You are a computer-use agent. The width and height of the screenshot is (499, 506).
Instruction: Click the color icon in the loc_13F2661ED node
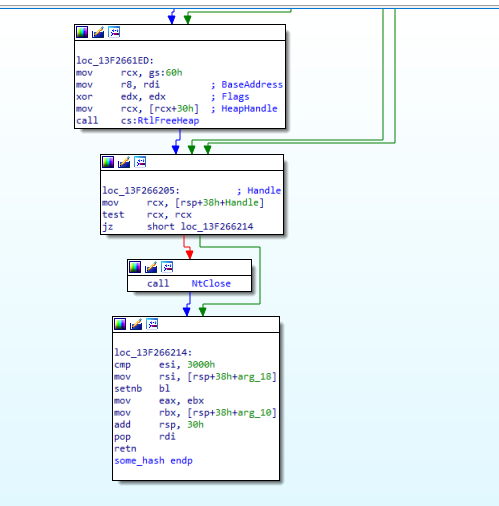(x=82, y=32)
